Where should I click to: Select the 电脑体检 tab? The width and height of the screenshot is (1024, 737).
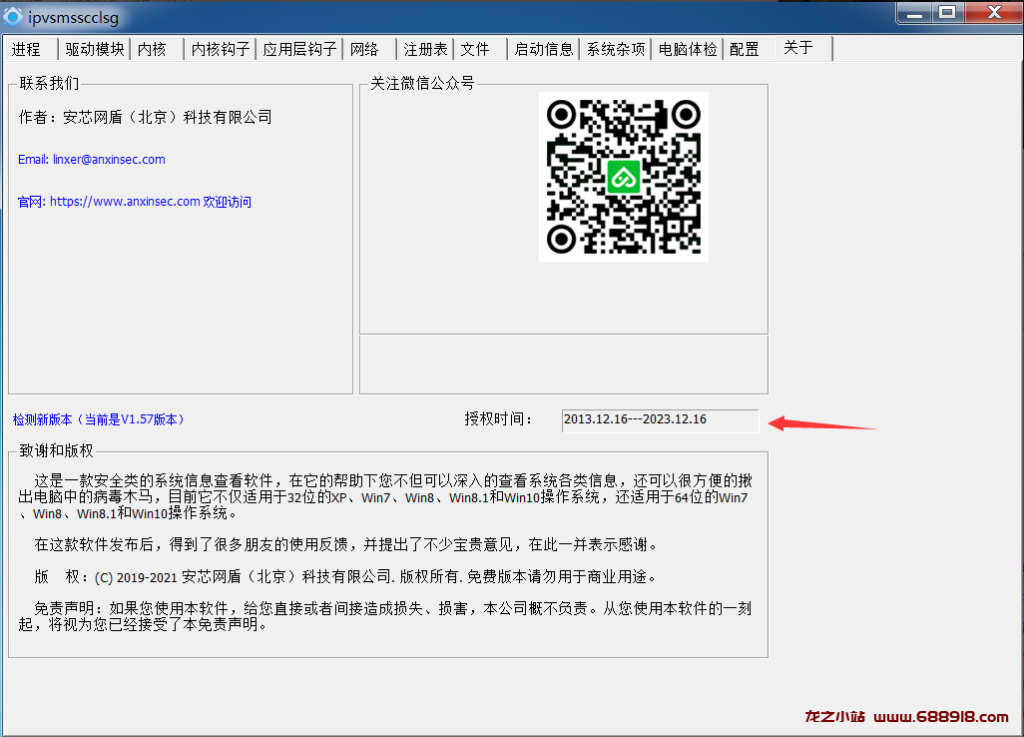click(687, 49)
